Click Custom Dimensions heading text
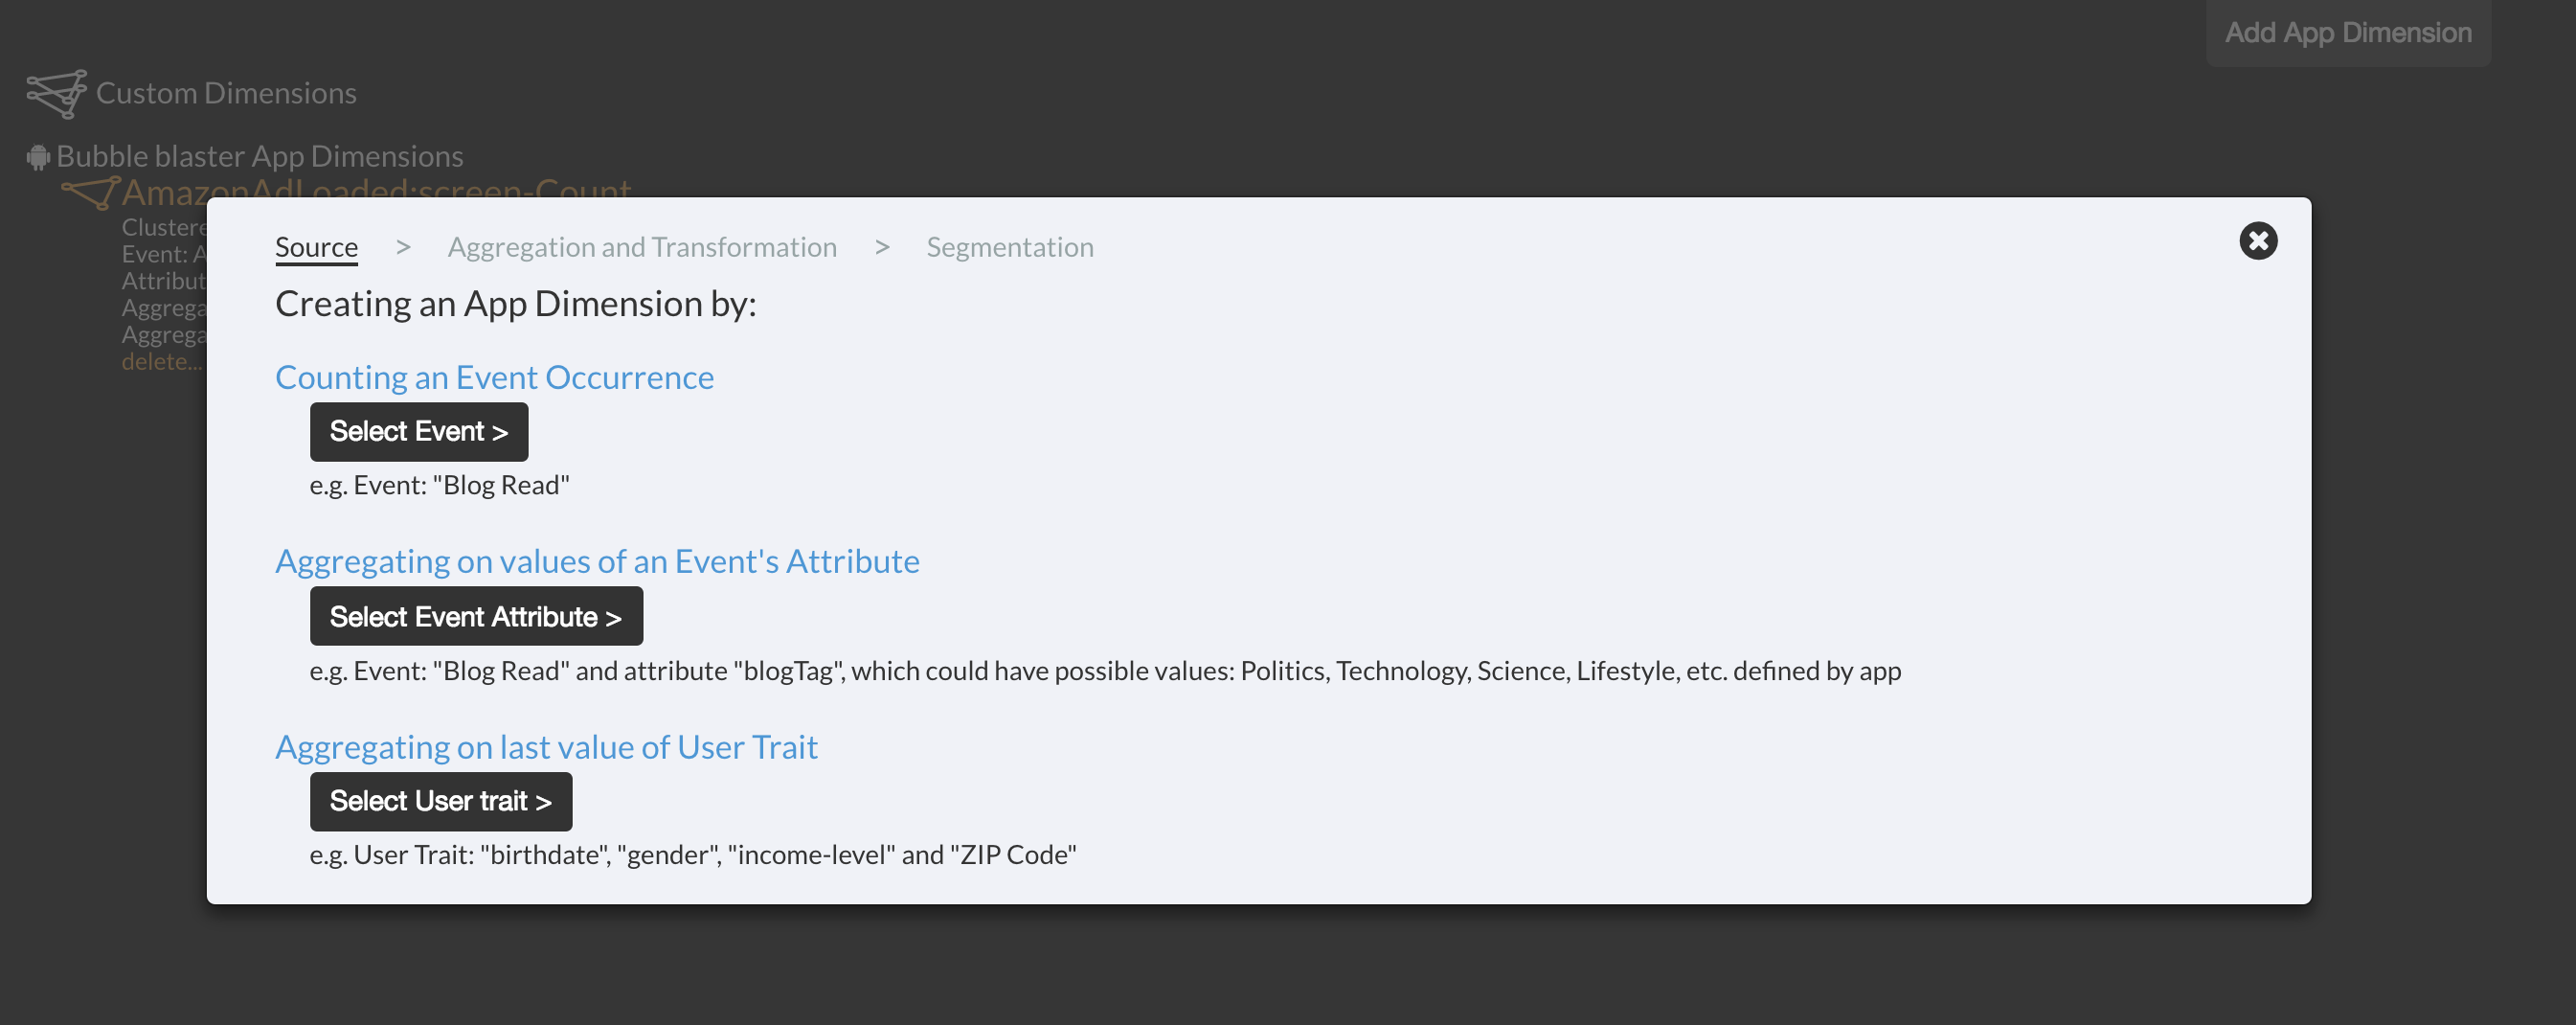The width and height of the screenshot is (2576, 1025). pyautogui.click(x=226, y=93)
